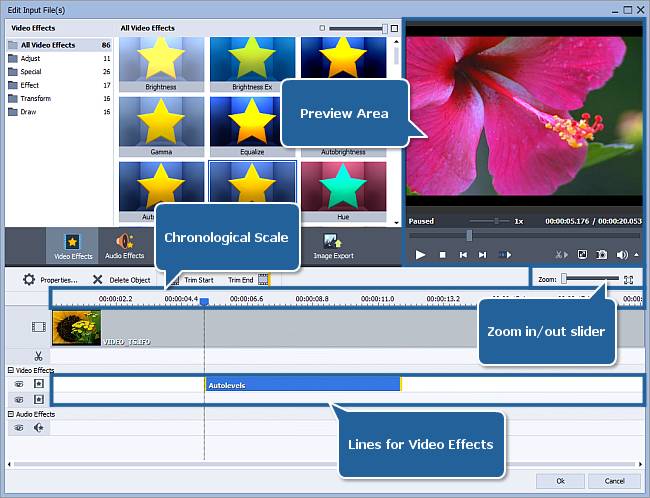This screenshot has height=498, width=650.
Task: Click the split scissors icon in preview controls
Action: (x=562, y=255)
